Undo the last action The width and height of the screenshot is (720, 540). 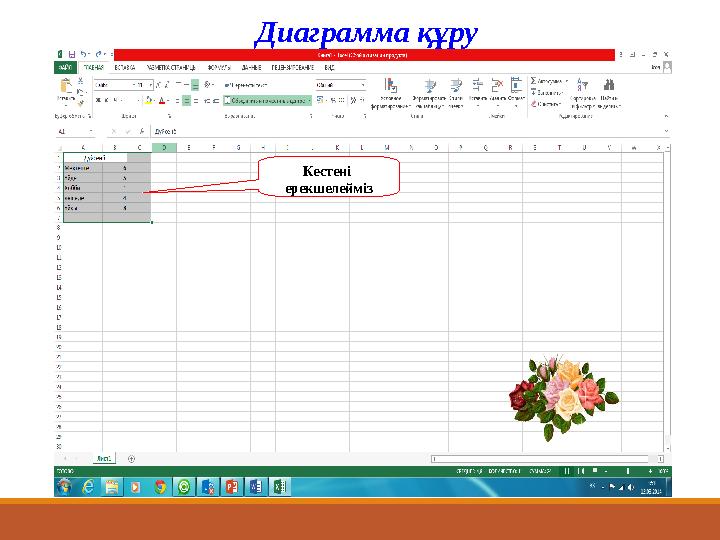(x=84, y=54)
